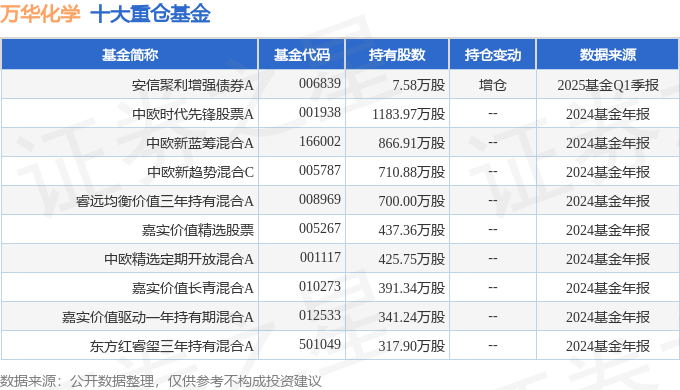This screenshot has height=390, width=680.
Task: Select fund 中欧新趋势混合C
Action: tap(200, 172)
